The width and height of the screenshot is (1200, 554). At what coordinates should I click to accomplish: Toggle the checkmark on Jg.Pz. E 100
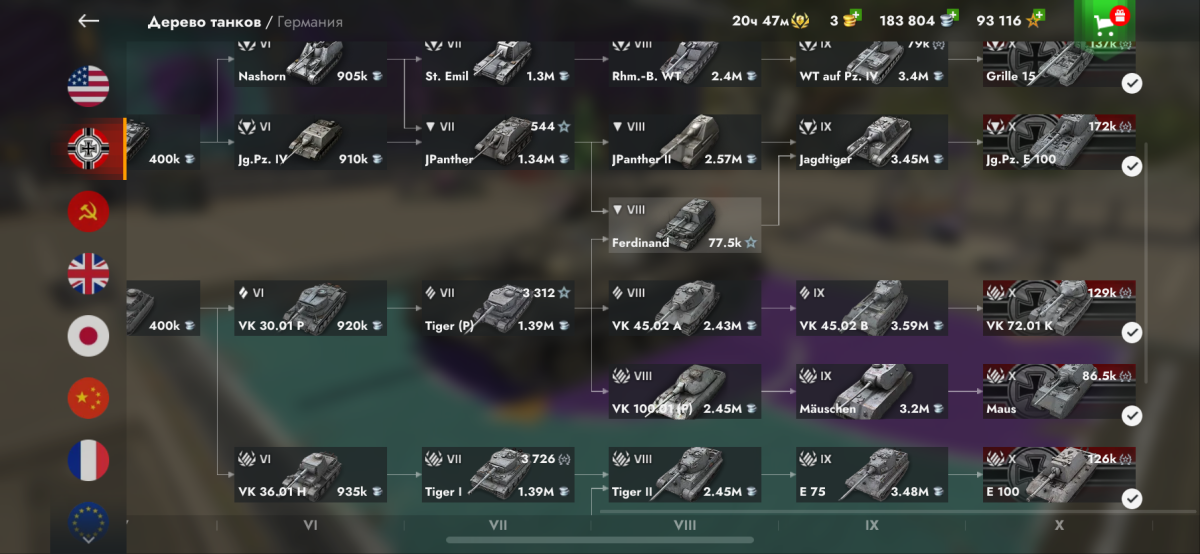tap(1131, 166)
